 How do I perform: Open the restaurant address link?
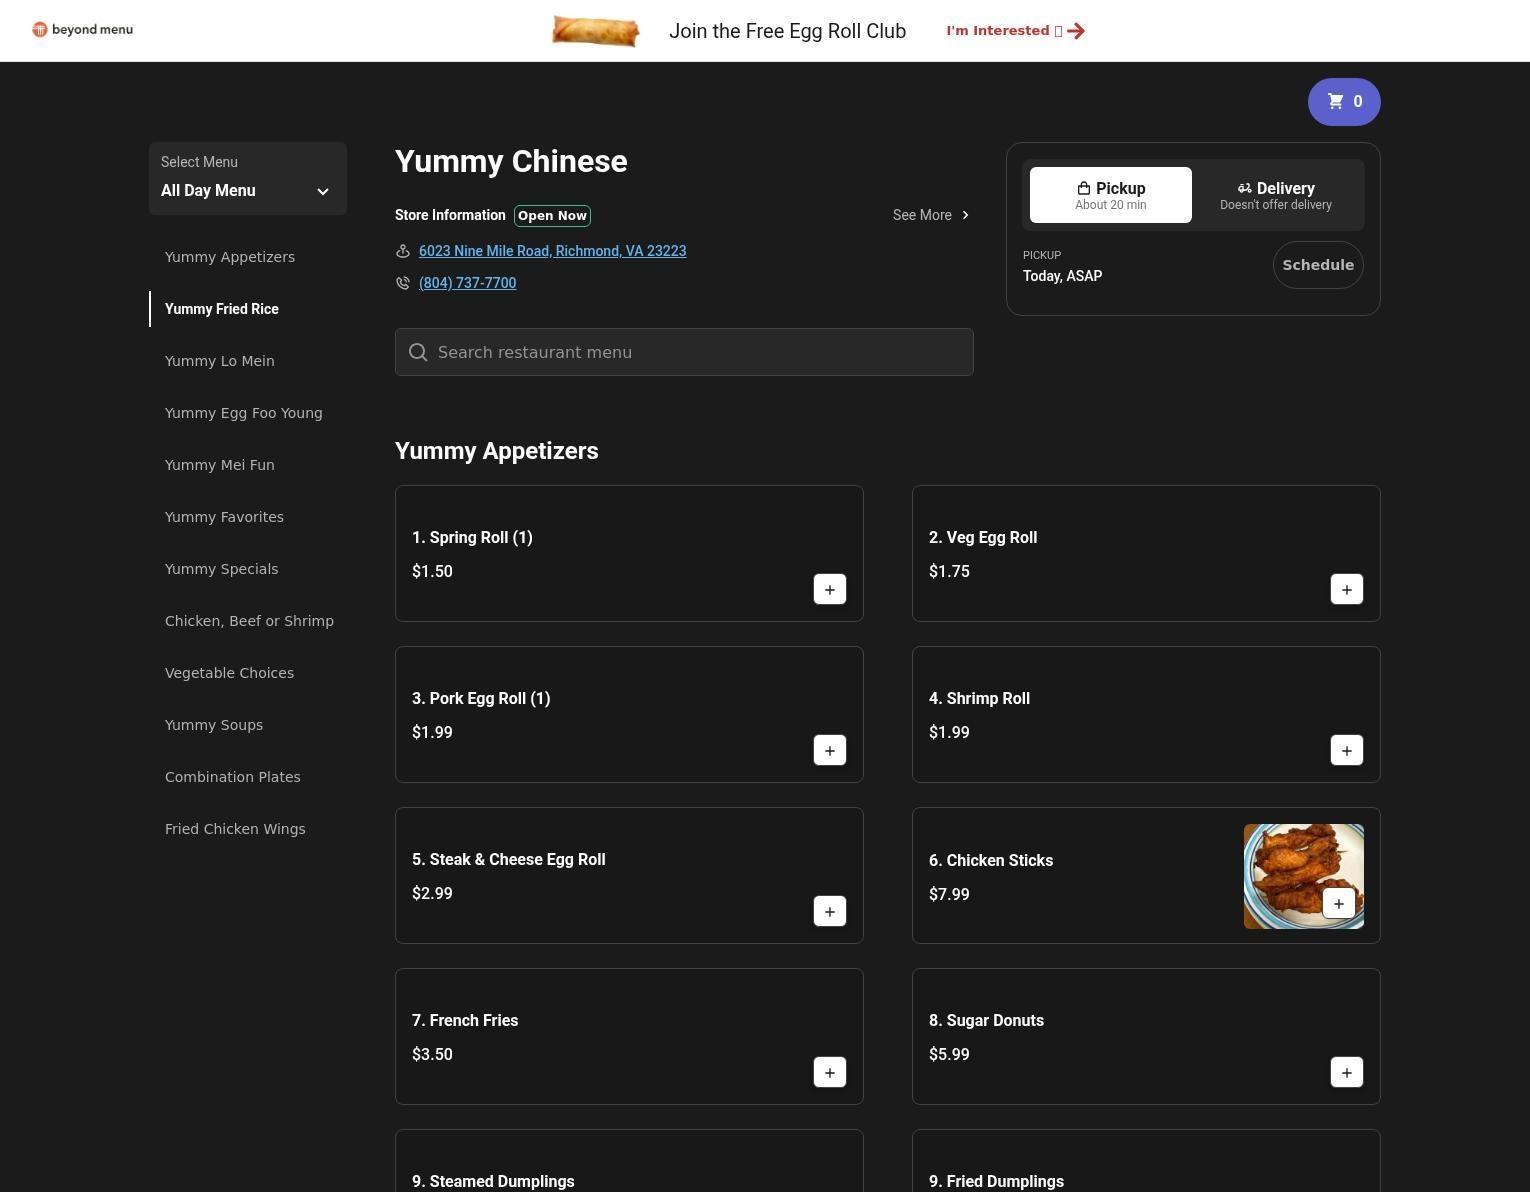tap(552, 251)
